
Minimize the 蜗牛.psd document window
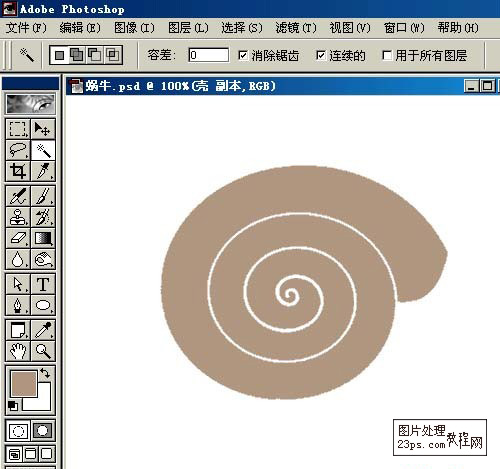point(471,86)
